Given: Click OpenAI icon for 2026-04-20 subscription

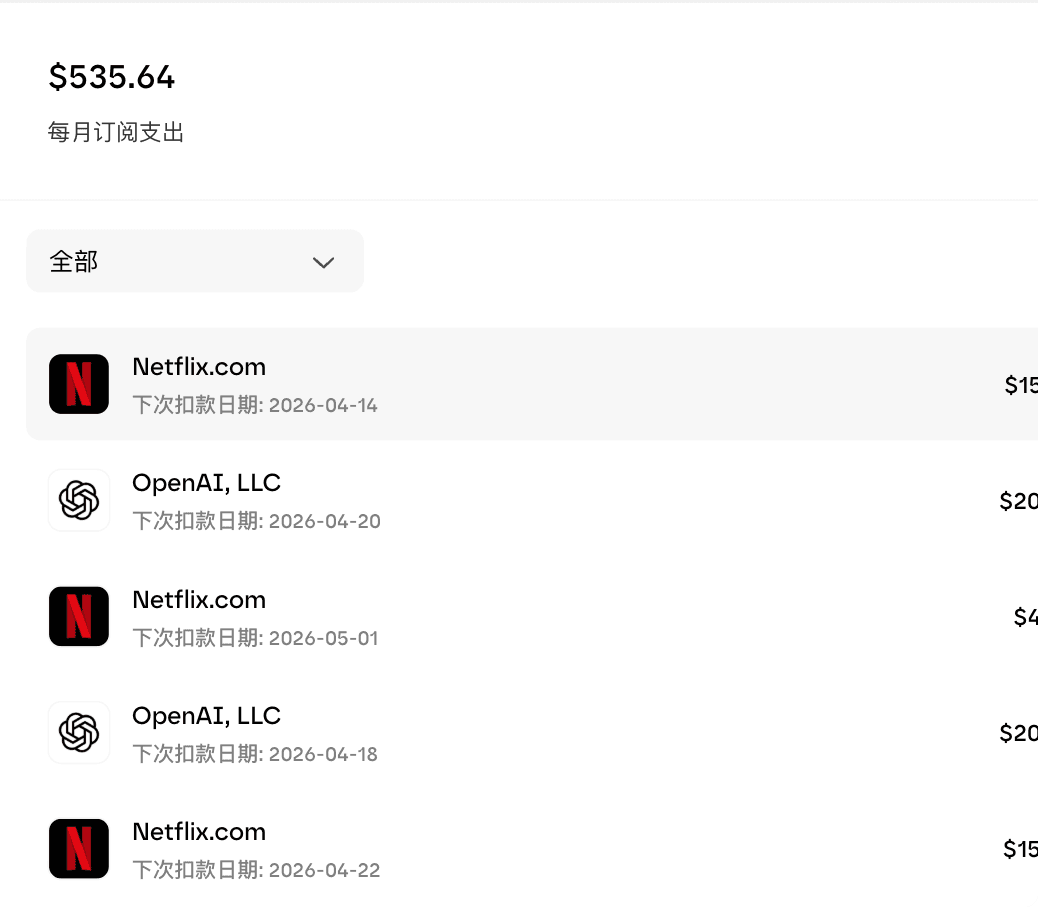Looking at the screenshot, I should 79,500.
